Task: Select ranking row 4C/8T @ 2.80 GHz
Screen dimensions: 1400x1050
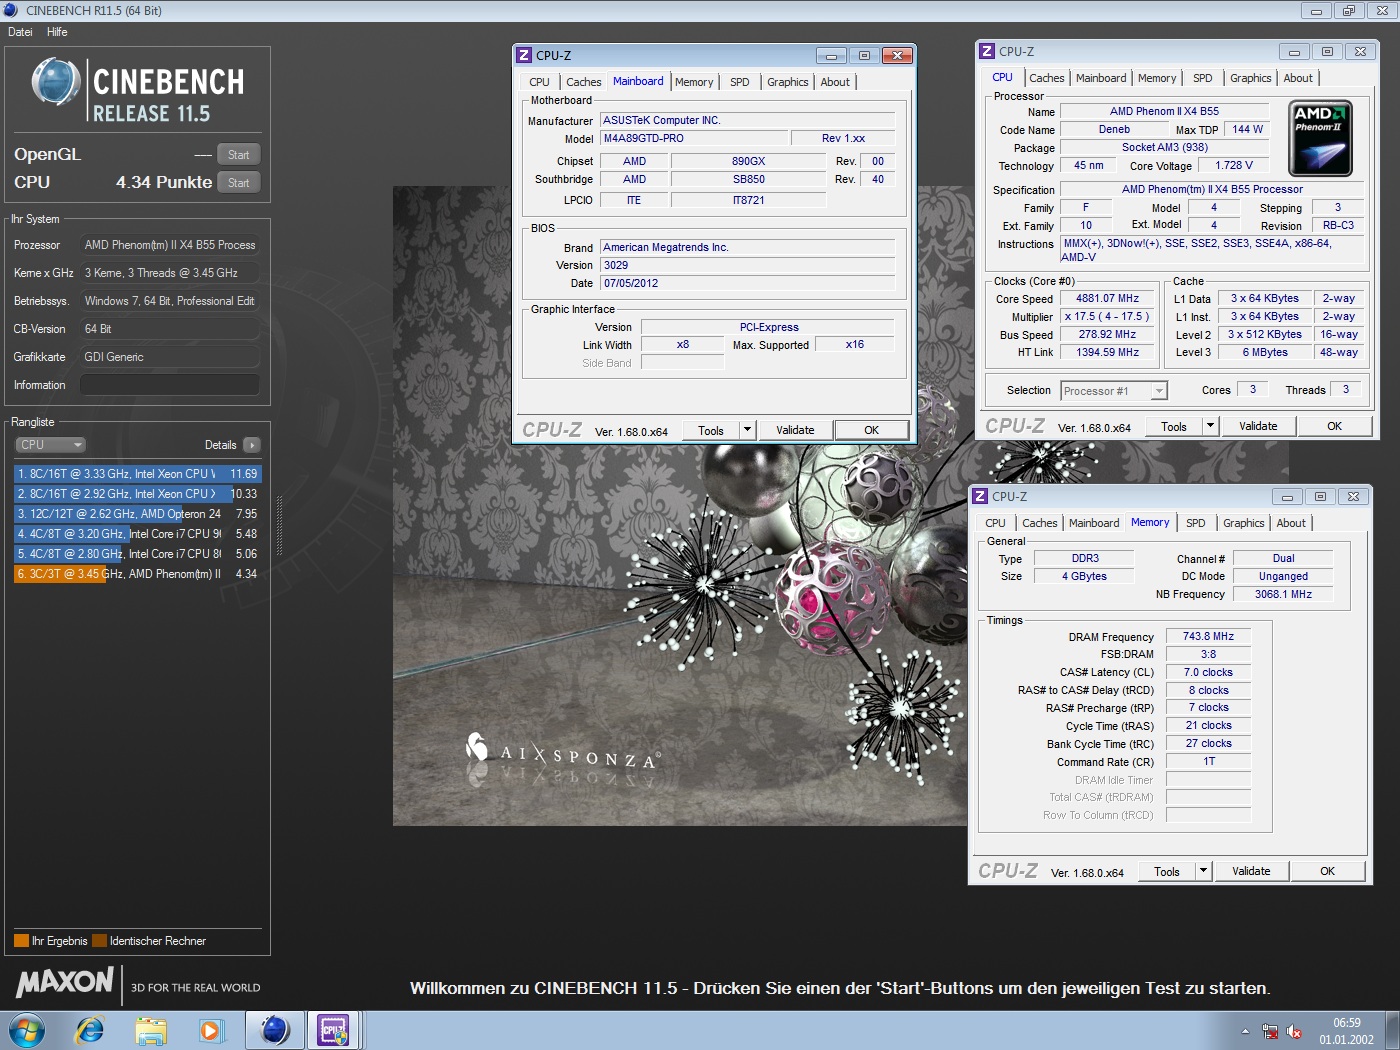Action: pyautogui.click(x=137, y=554)
